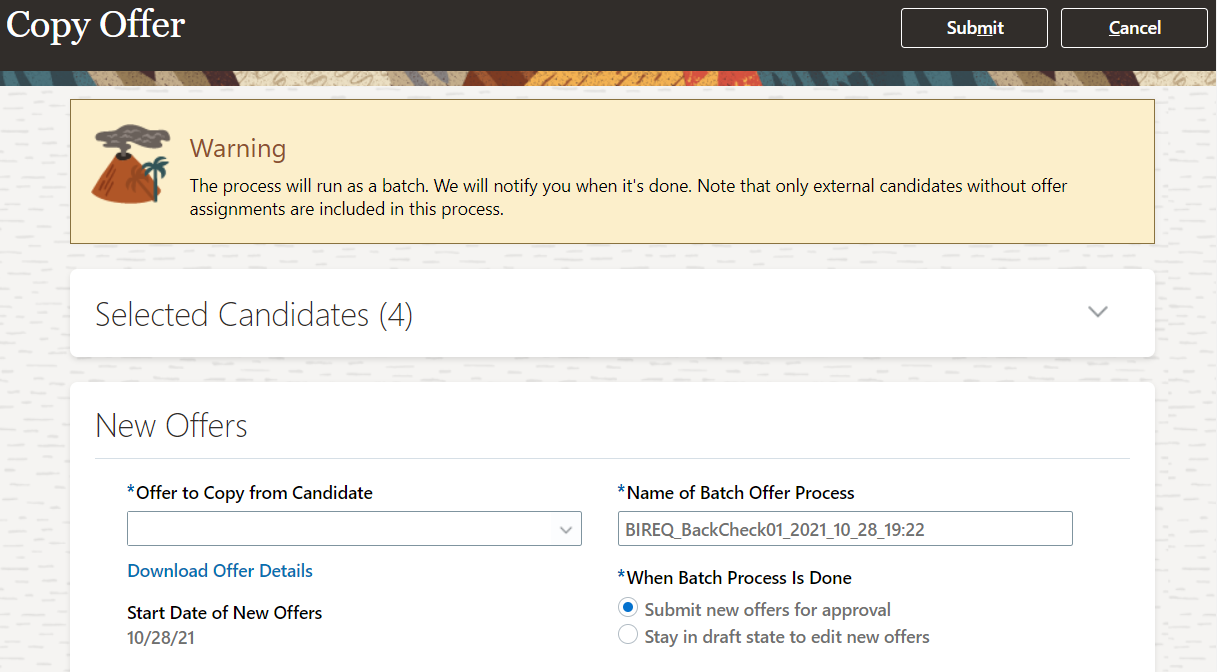The image size is (1217, 672).
Task: Select Submit new offers for approval radio
Action: click(628, 608)
